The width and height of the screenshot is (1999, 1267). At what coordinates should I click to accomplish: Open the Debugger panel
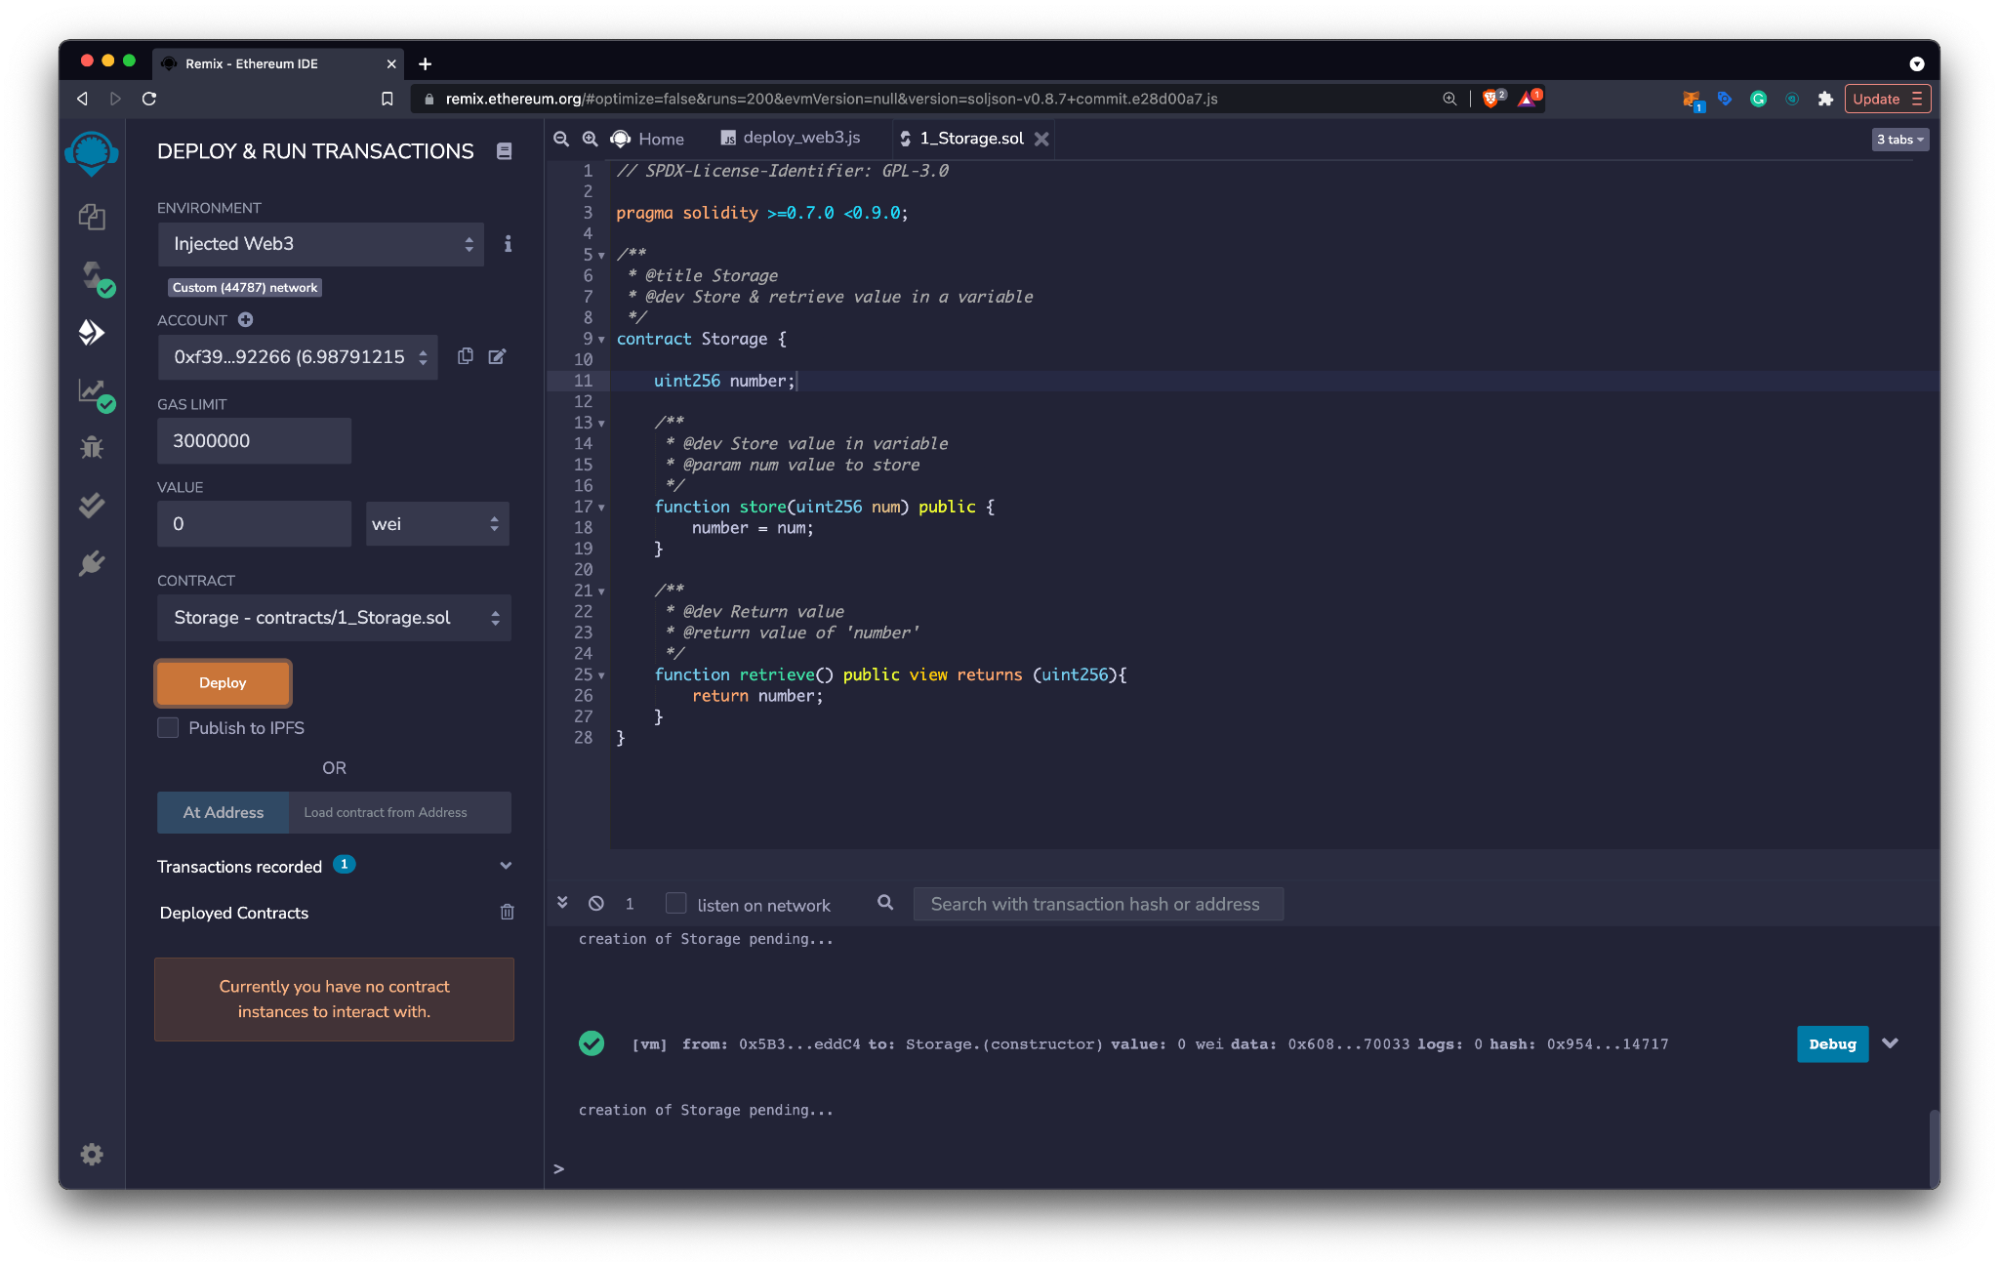coord(91,448)
